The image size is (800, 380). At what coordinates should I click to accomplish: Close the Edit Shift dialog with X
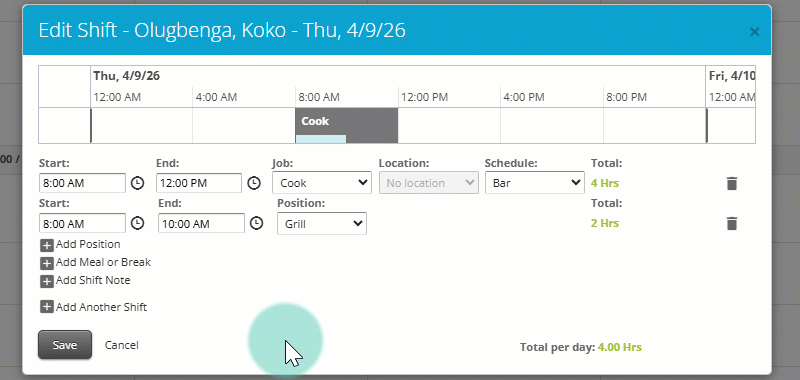754,32
